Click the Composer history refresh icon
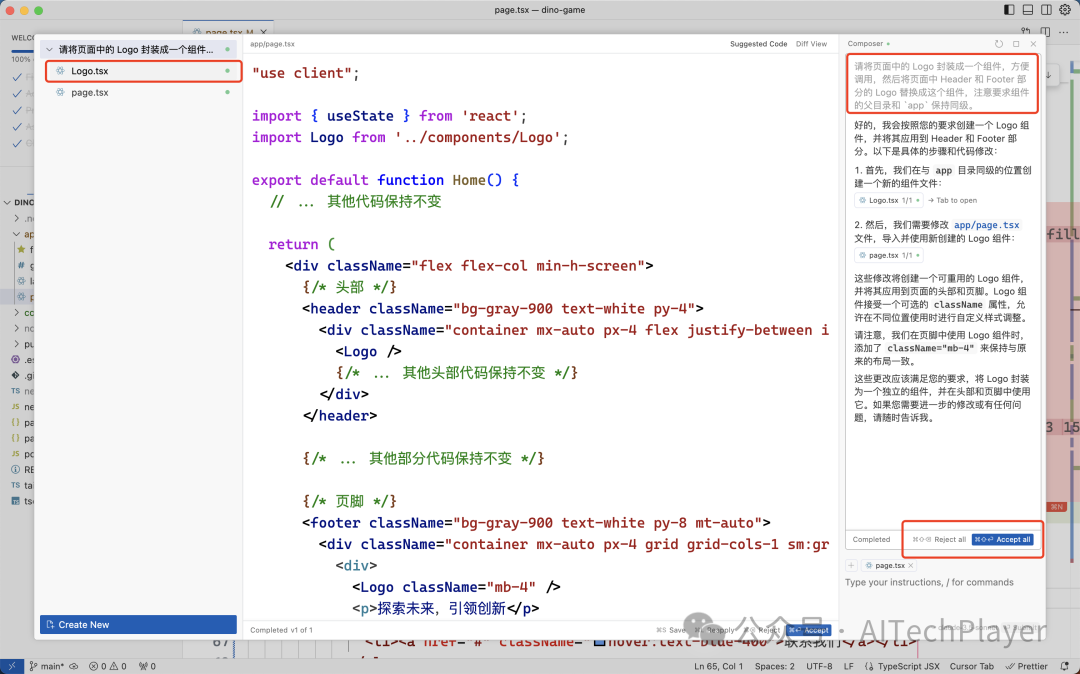 pos(999,44)
